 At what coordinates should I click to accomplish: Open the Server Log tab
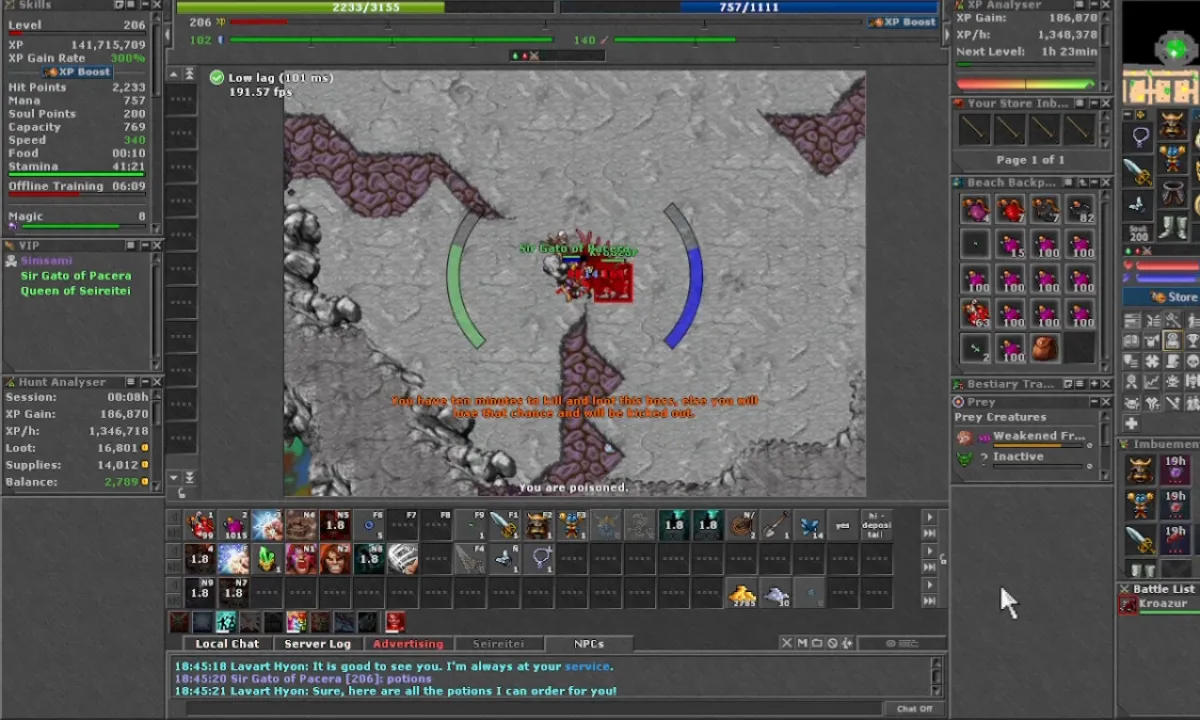point(317,643)
